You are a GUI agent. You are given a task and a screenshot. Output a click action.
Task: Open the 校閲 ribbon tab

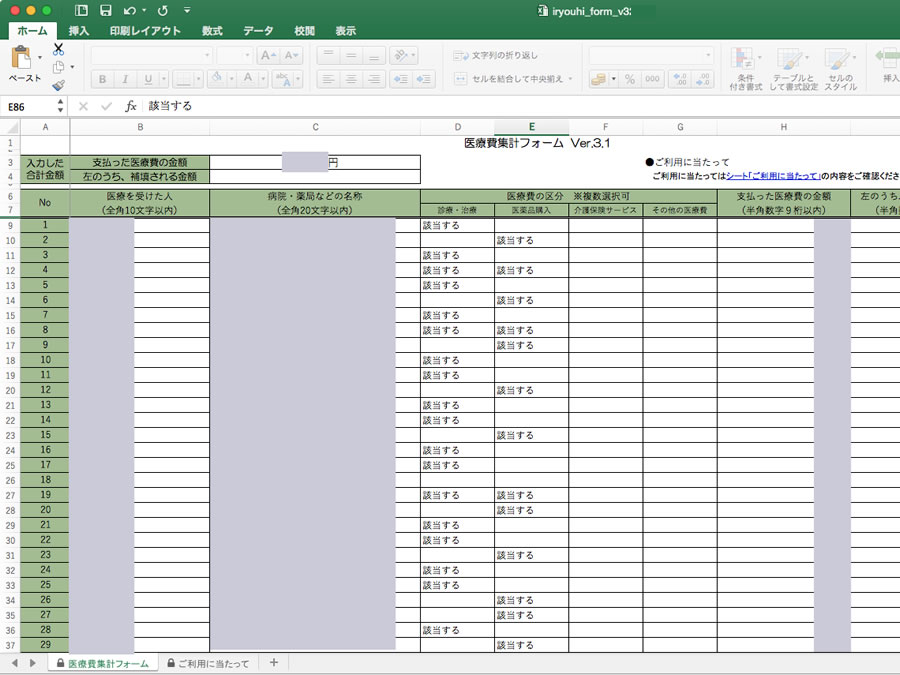click(x=304, y=31)
